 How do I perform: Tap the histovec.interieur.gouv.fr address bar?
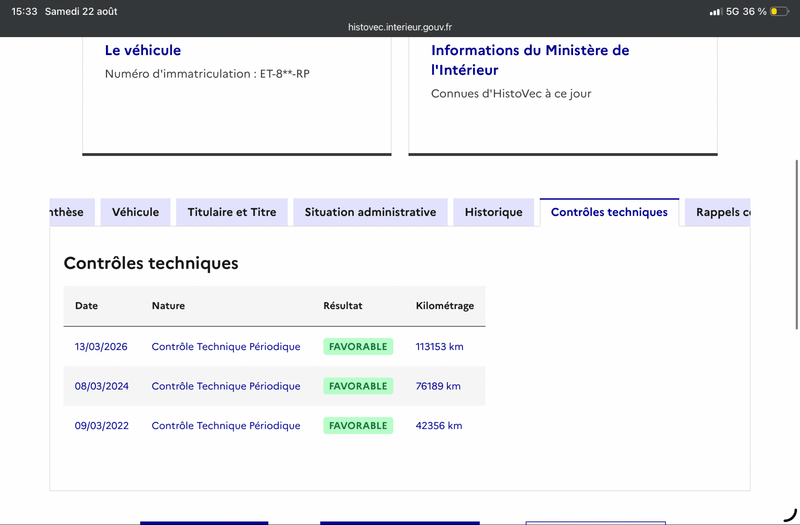point(400,27)
